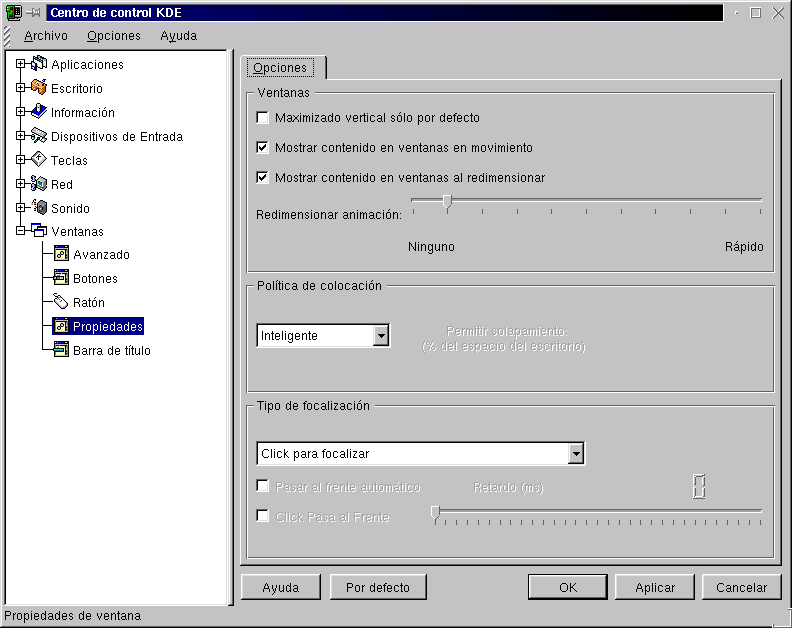Open the Click para focalizar dropdown

pos(575,454)
